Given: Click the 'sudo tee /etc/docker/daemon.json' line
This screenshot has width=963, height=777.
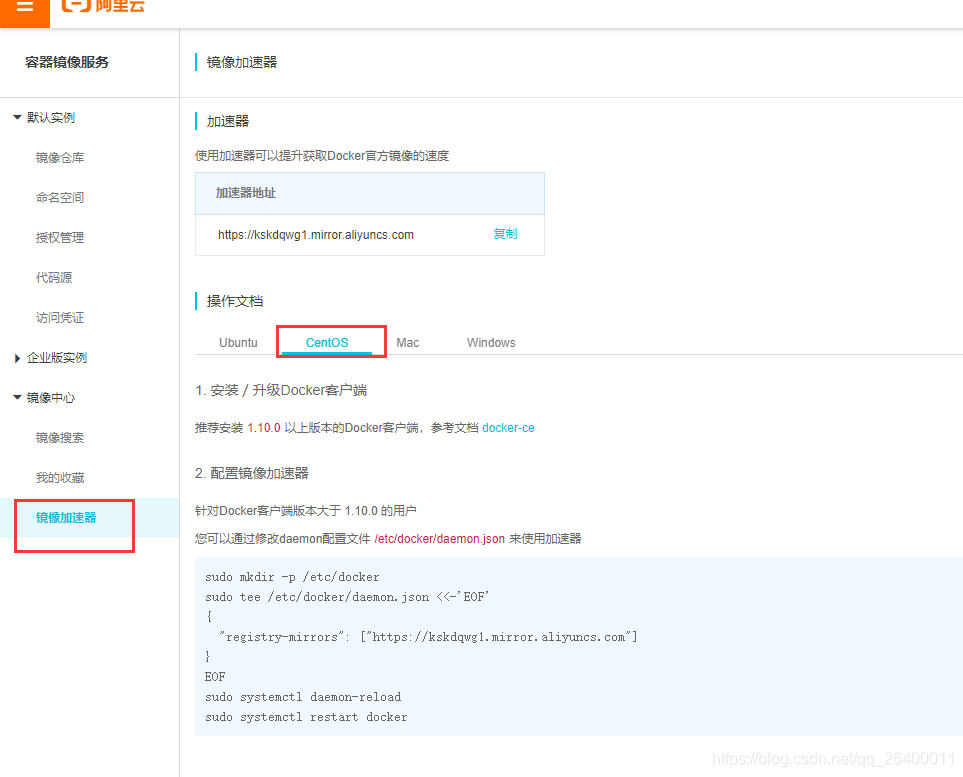Looking at the screenshot, I should pos(347,597).
